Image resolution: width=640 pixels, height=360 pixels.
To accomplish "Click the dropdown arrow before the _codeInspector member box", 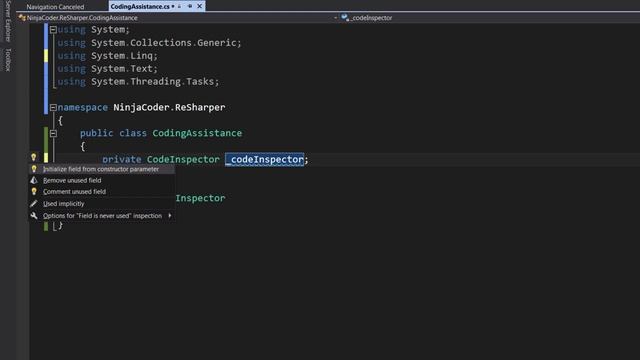I will [x=336, y=18].
